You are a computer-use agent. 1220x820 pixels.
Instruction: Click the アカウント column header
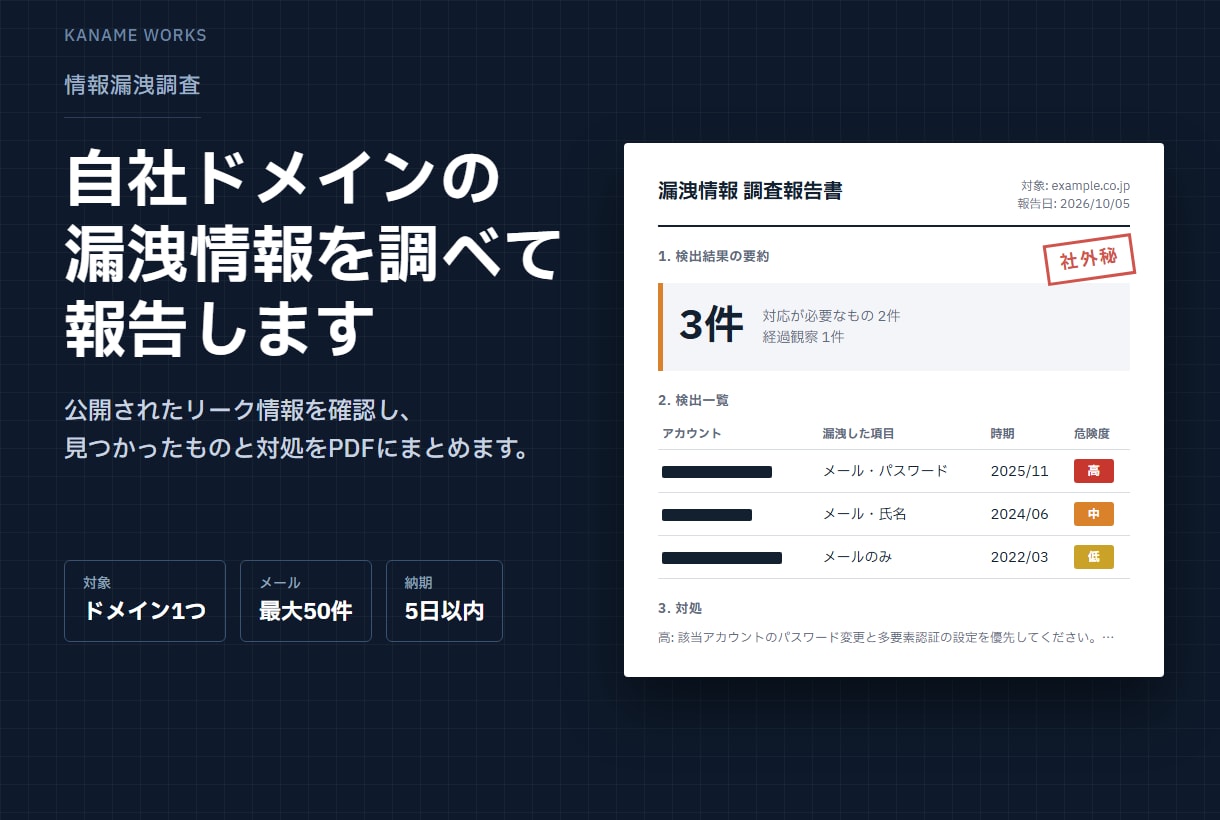coord(692,434)
